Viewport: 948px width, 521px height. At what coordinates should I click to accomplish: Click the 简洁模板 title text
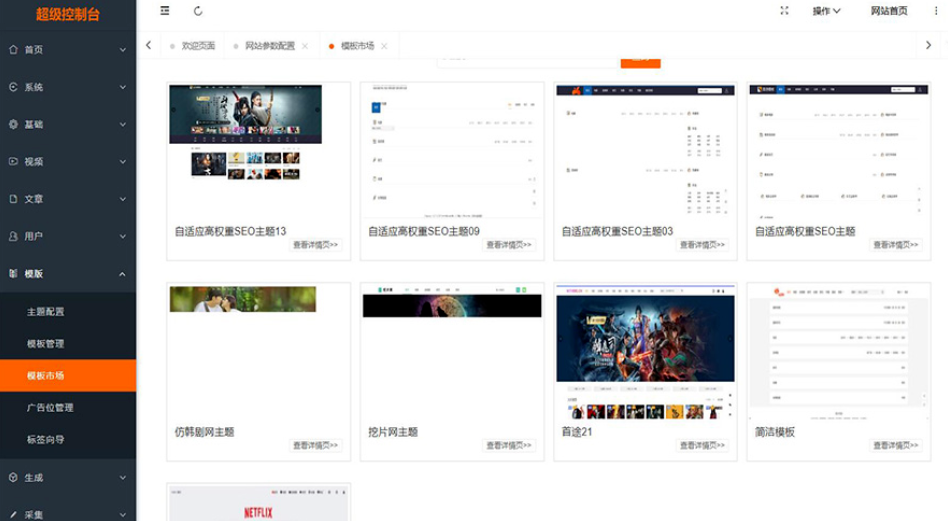(774, 432)
